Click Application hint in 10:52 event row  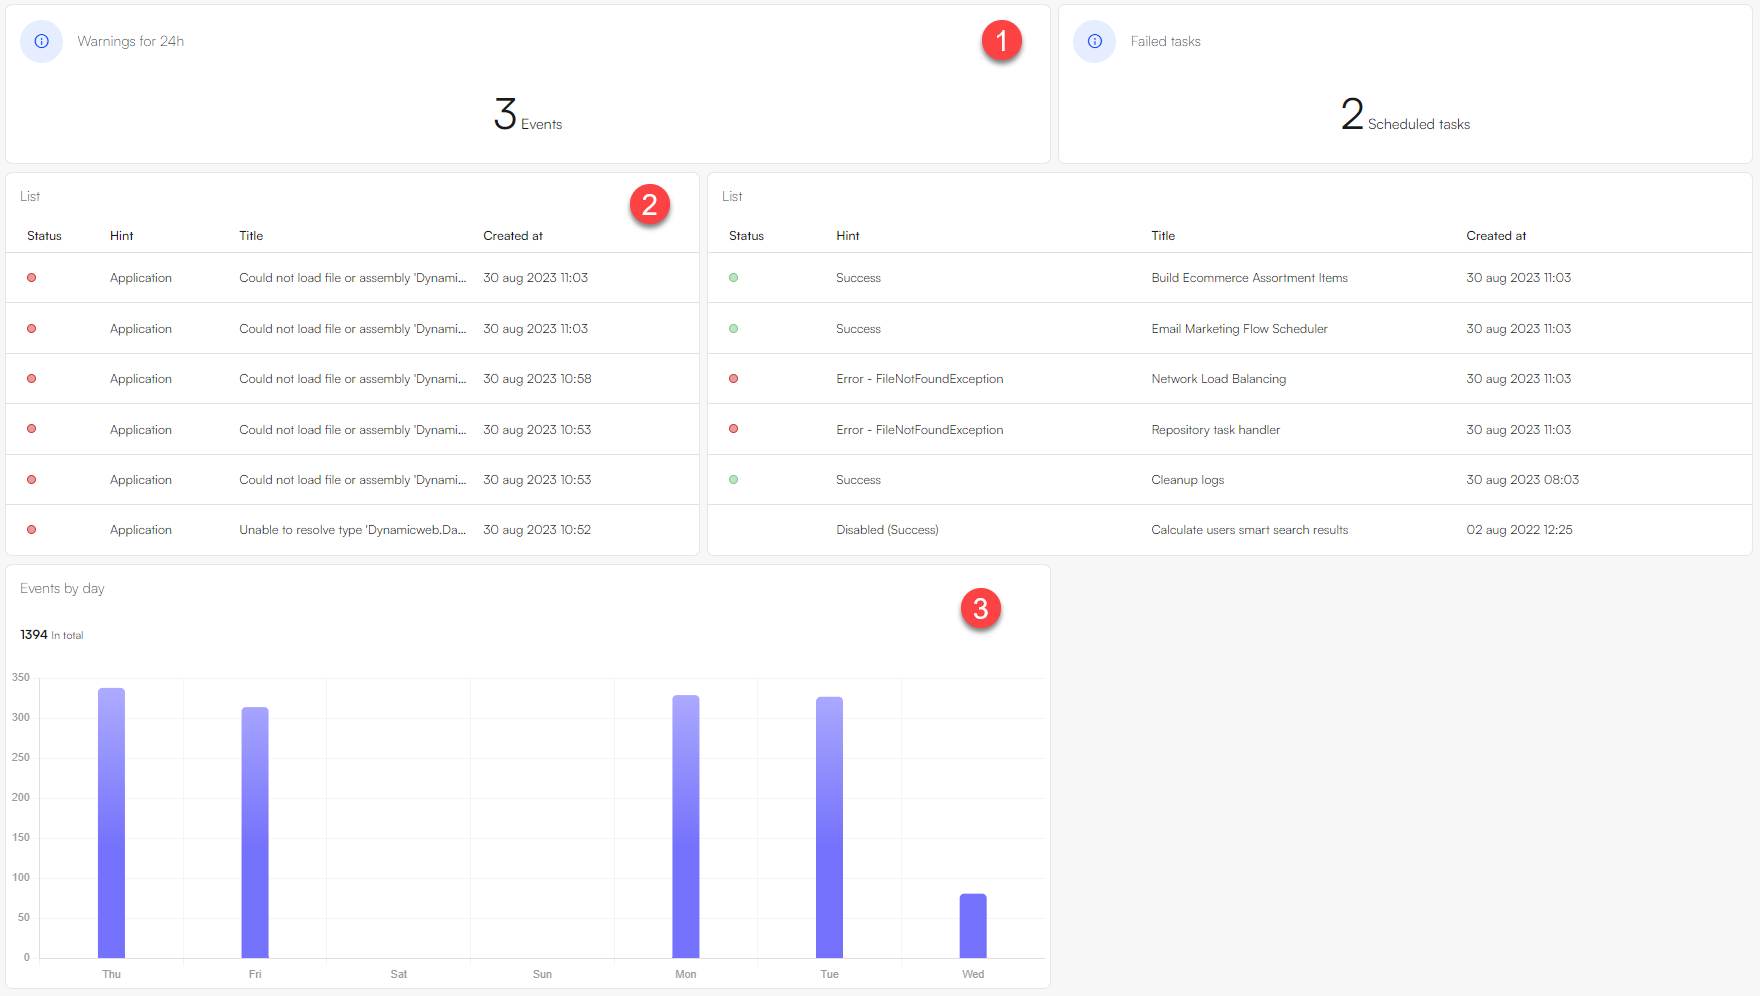click(141, 530)
